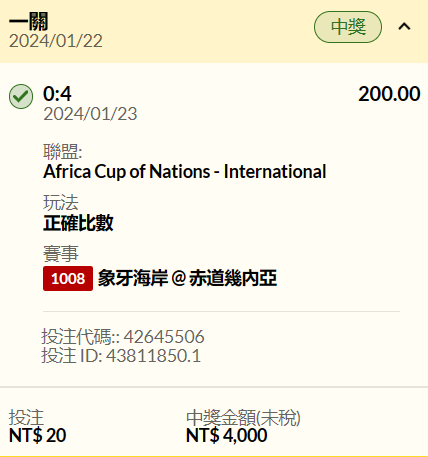The image size is (428, 457).
Task: Open Africa Cup of Nations - International league
Action: (185, 172)
